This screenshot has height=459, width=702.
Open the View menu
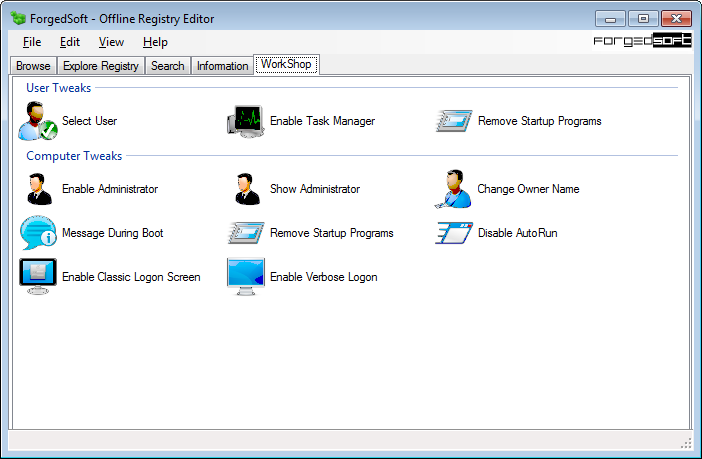click(111, 42)
